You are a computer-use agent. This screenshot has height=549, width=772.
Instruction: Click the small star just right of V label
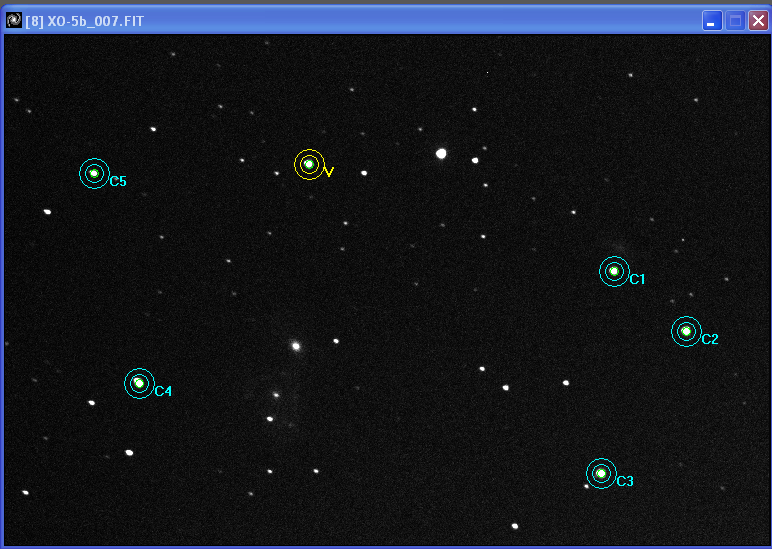[364, 173]
